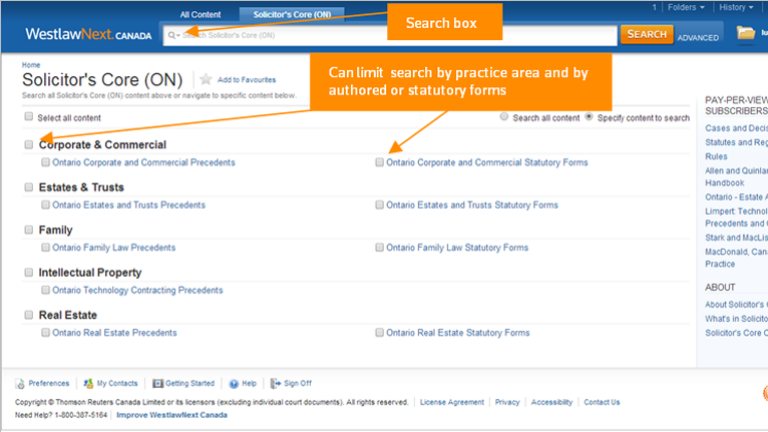Click Add to Favourites link

pos(246,80)
